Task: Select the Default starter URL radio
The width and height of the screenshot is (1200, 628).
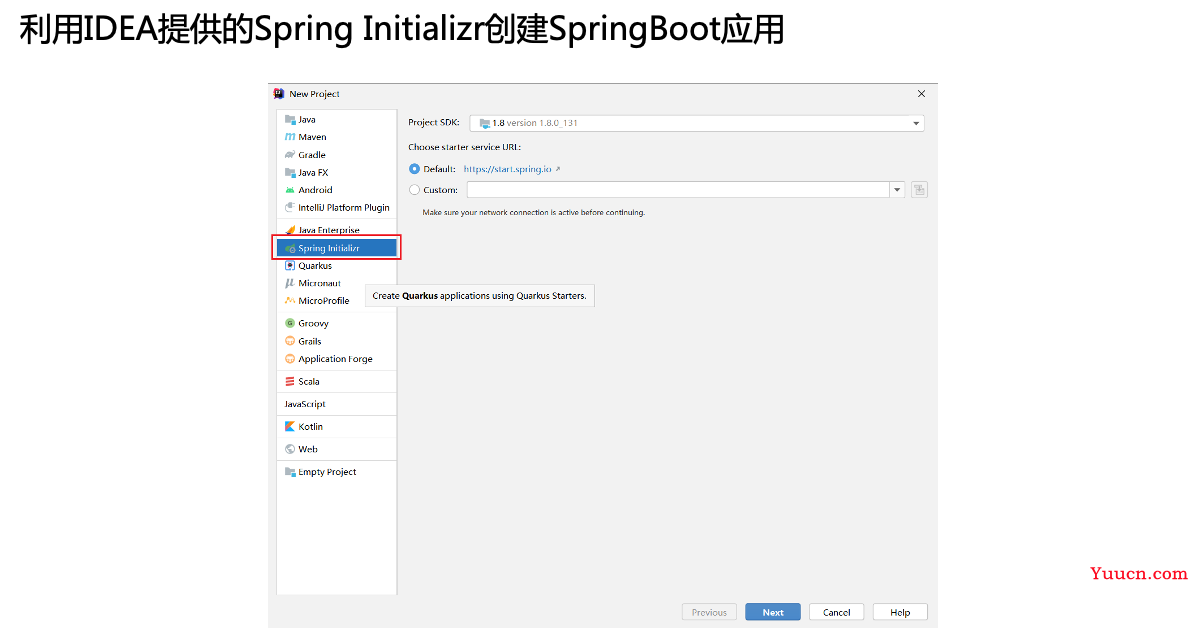Action: 414,169
